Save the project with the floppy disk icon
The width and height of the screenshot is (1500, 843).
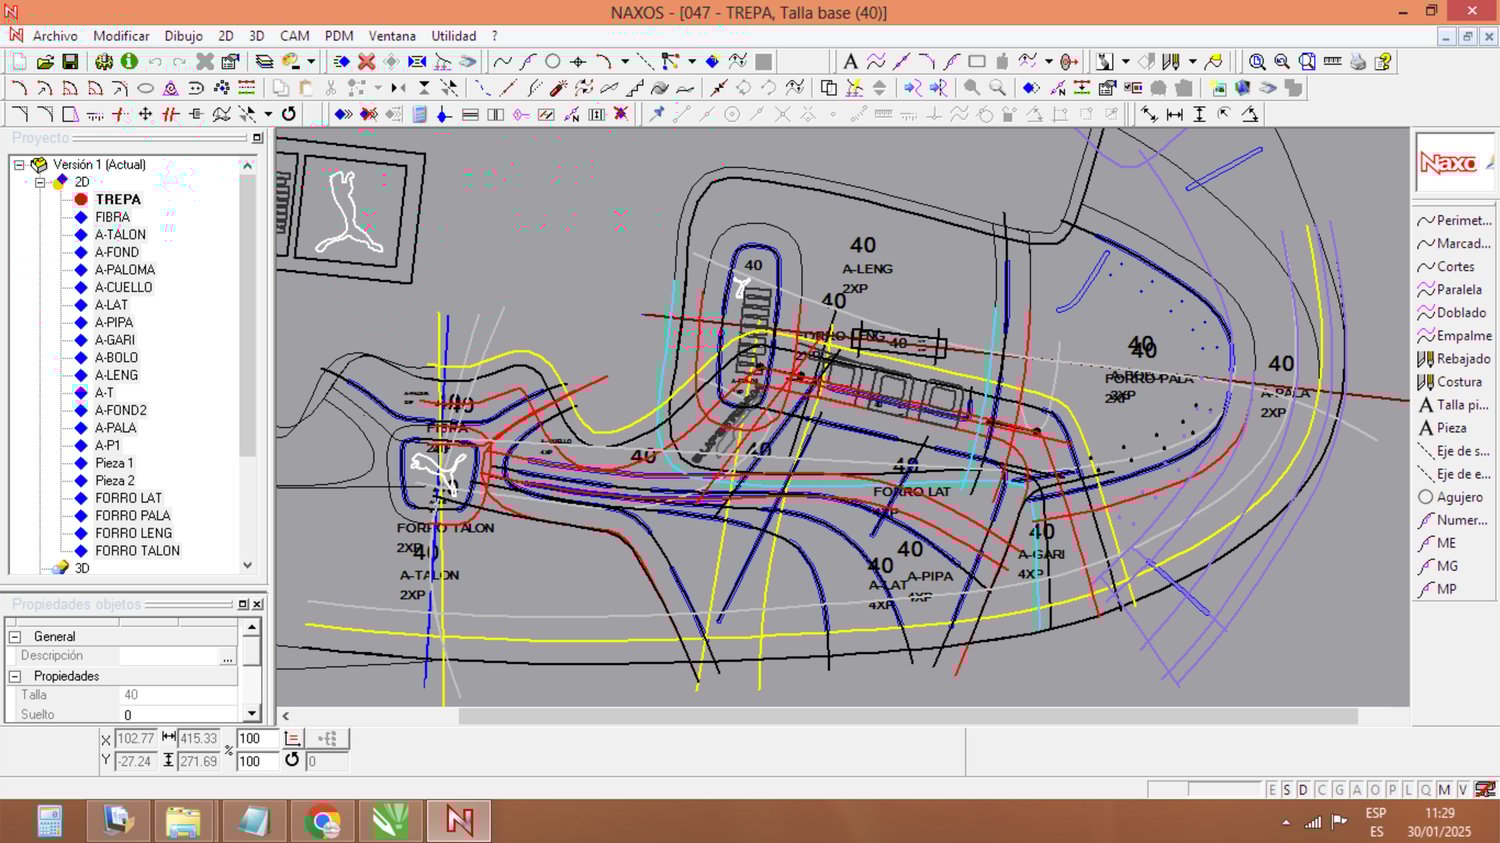[70, 62]
